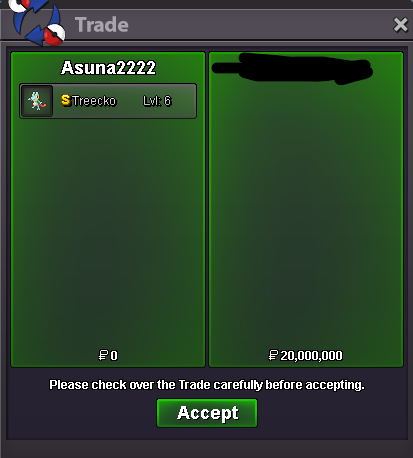This screenshot has height=458, width=413.
Task: Select the Treecko name in the trade slot
Action: coord(94,101)
